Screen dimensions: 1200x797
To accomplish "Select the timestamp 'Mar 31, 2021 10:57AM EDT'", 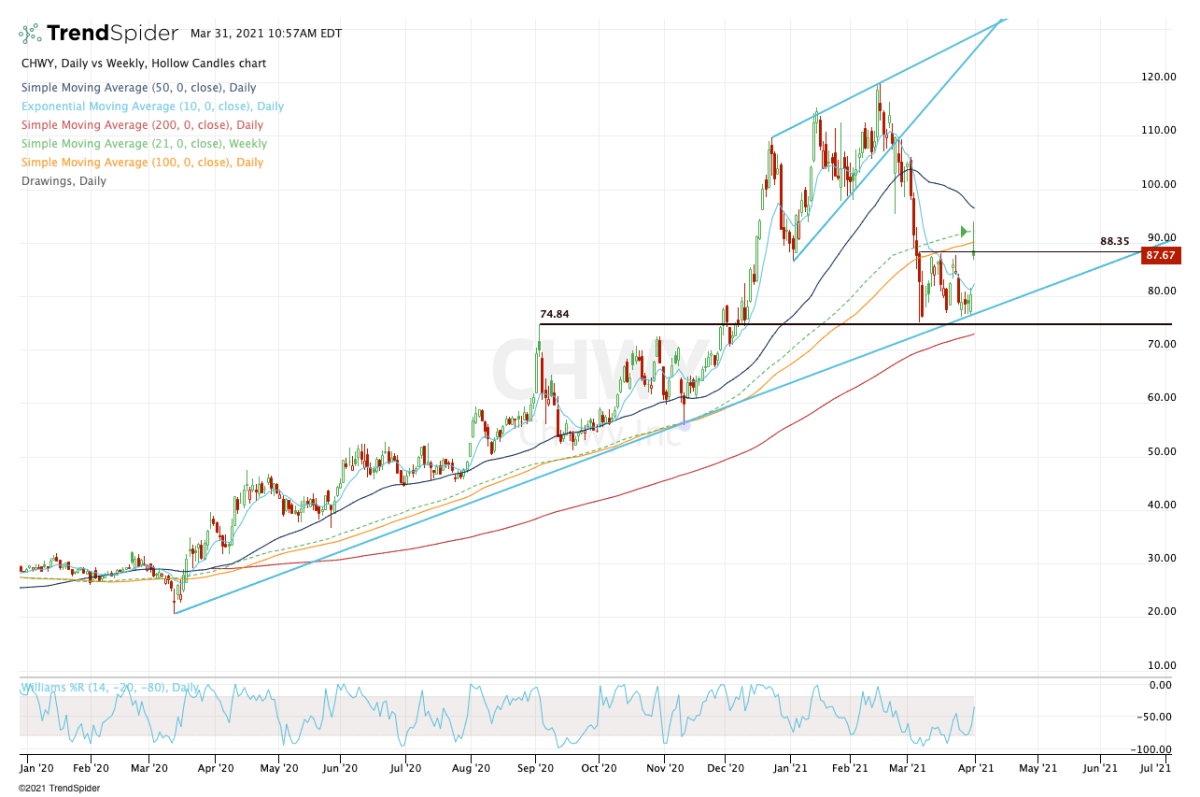I will click(266, 33).
